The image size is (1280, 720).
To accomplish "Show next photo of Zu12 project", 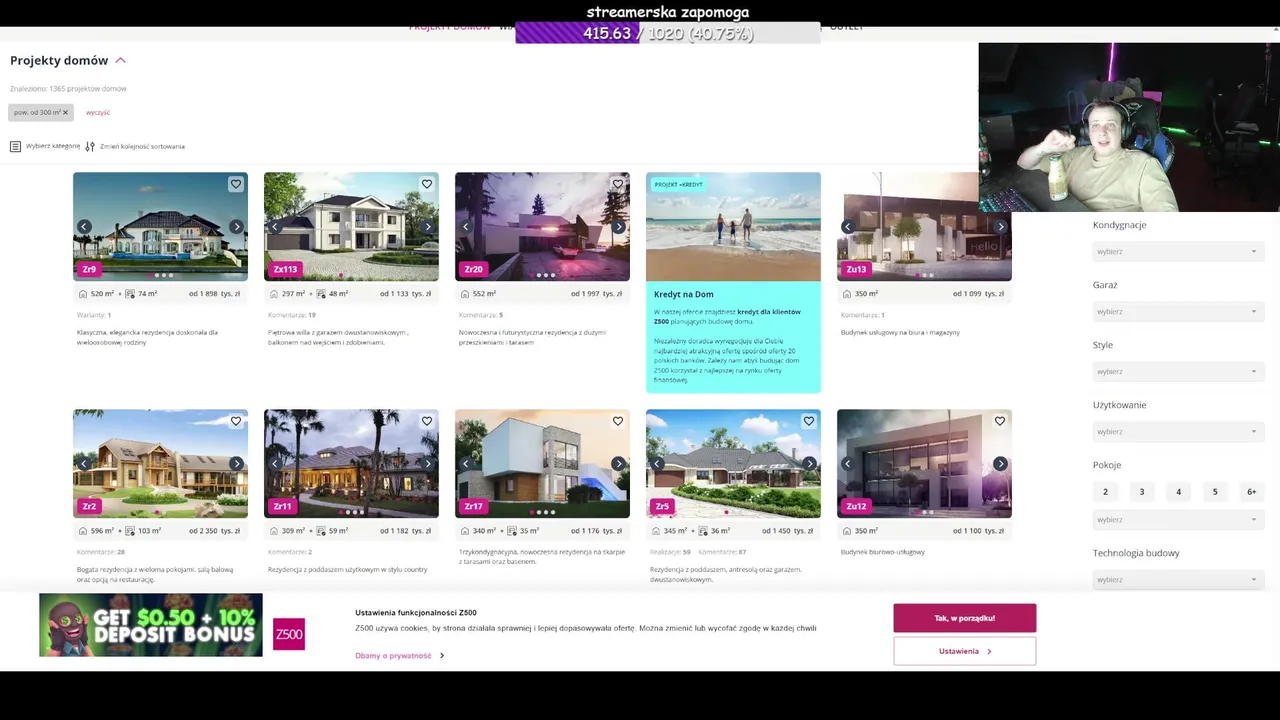I will coord(1001,464).
